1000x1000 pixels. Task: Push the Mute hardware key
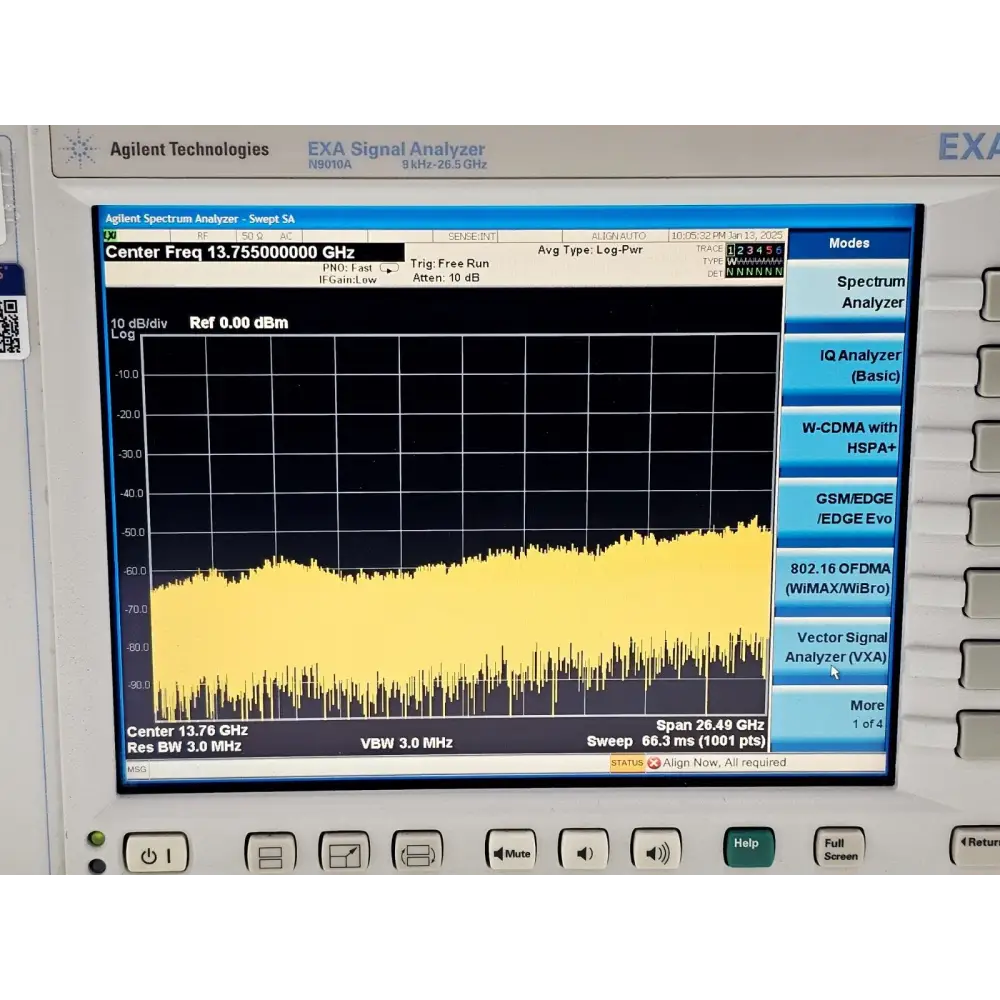511,851
